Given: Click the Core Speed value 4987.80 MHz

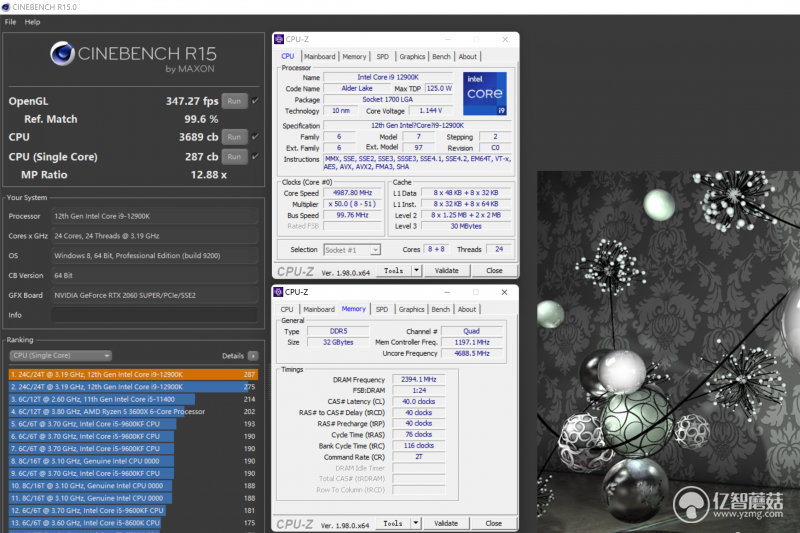Looking at the screenshot, I should (353, 193).
